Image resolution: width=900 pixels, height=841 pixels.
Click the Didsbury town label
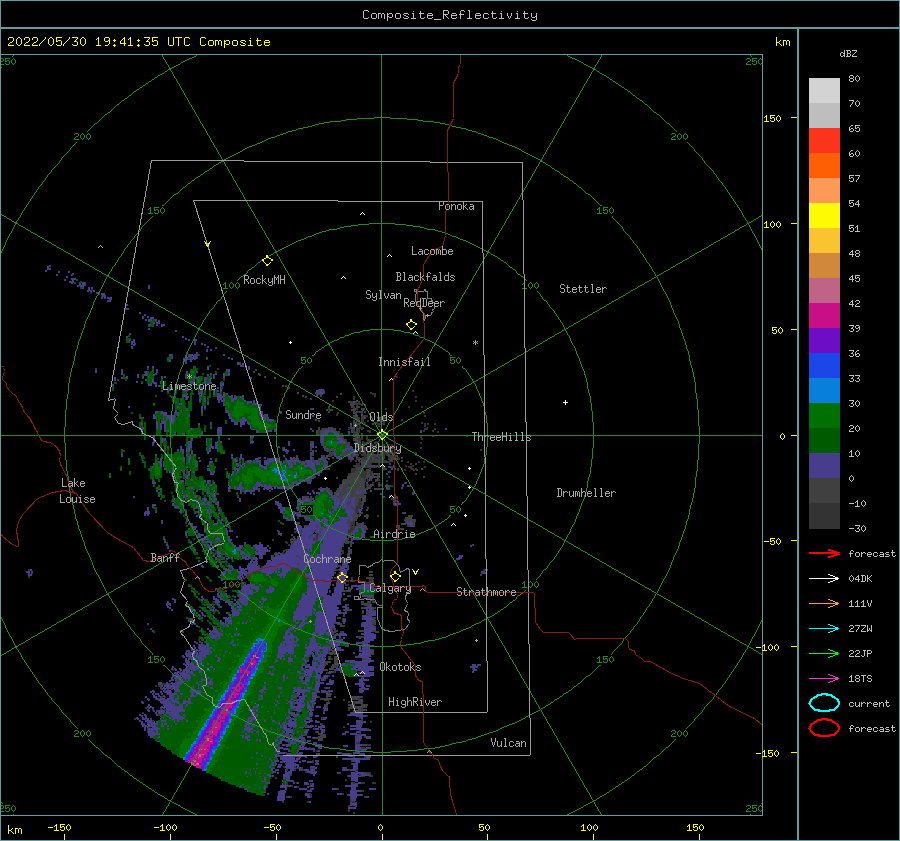pyautogui.click(x=378, y=448)
